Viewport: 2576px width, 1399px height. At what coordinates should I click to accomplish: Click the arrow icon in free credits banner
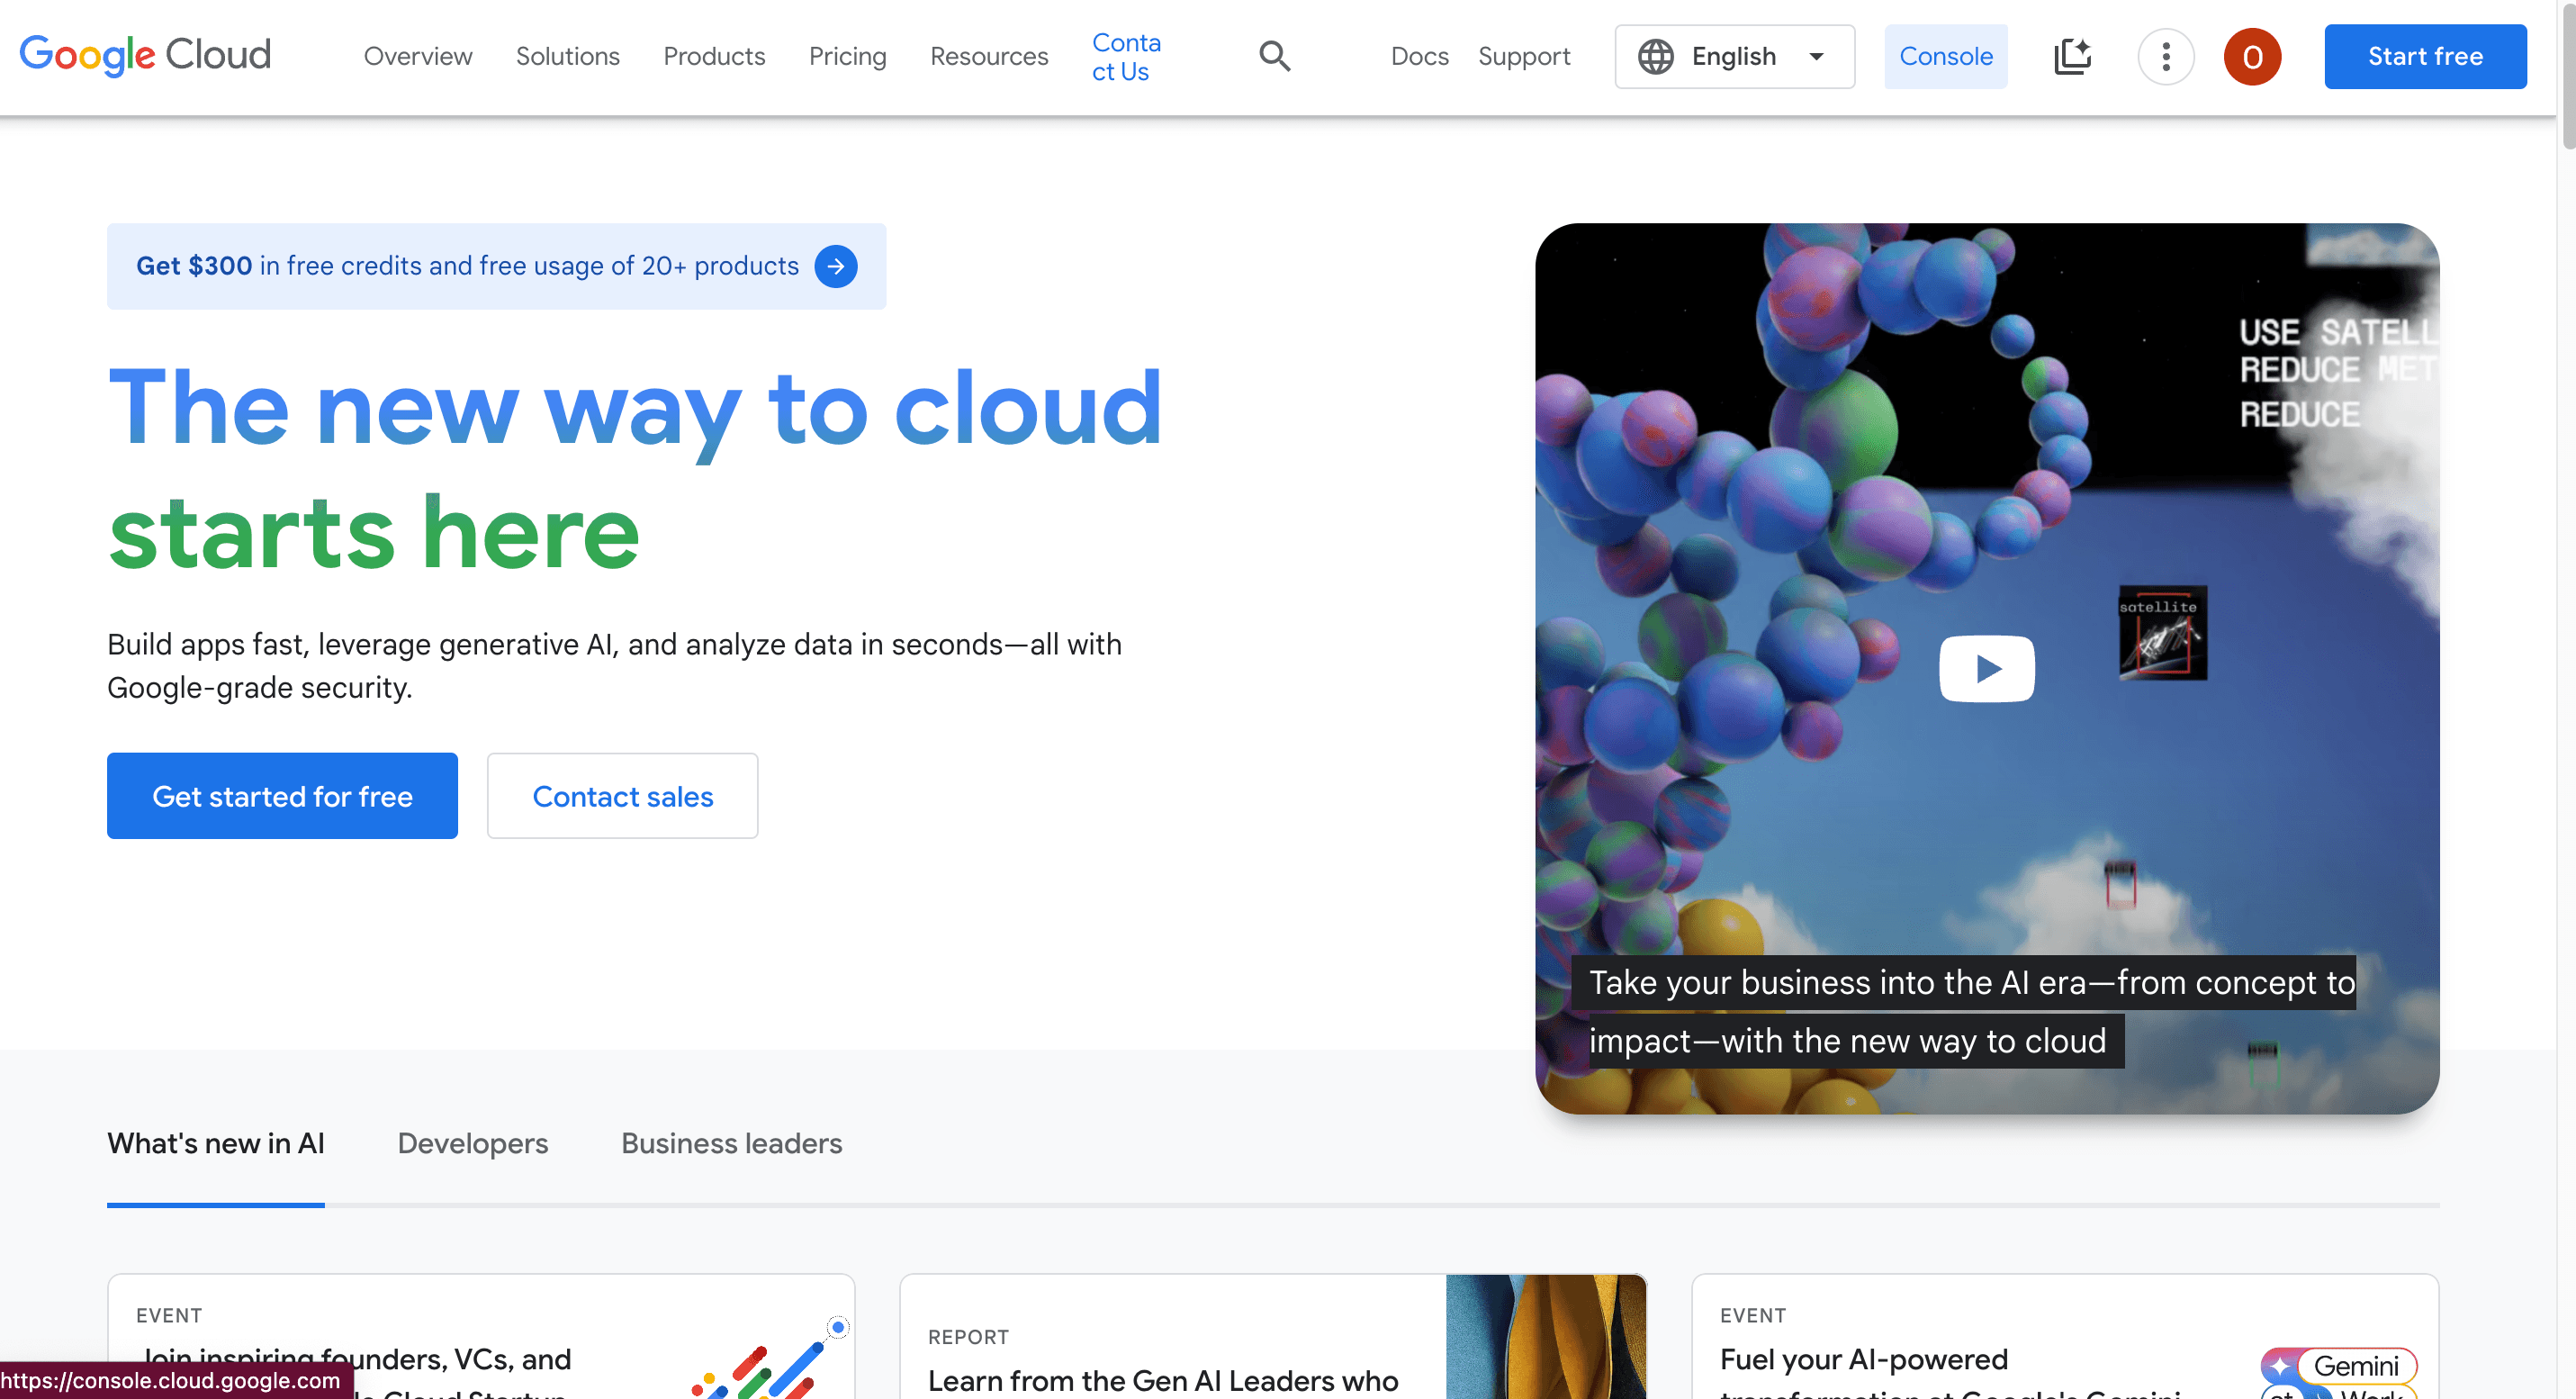[x=836, y=266]
